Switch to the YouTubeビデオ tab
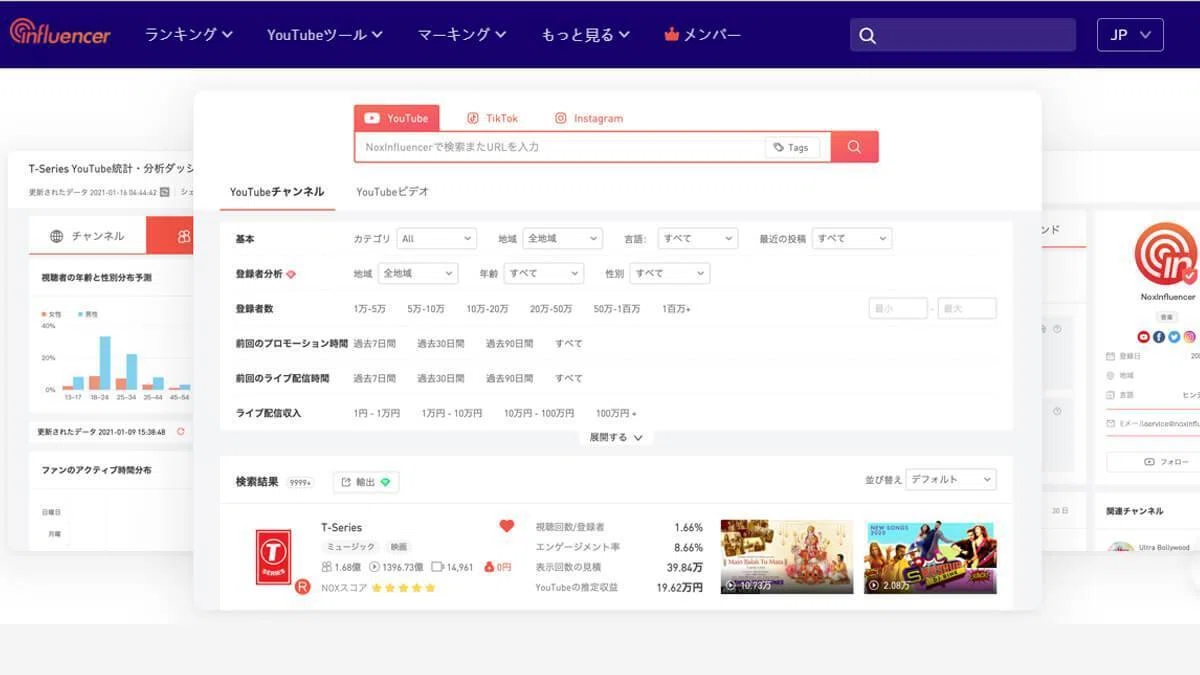This screenshot has height=675, width=1200. 393,192
